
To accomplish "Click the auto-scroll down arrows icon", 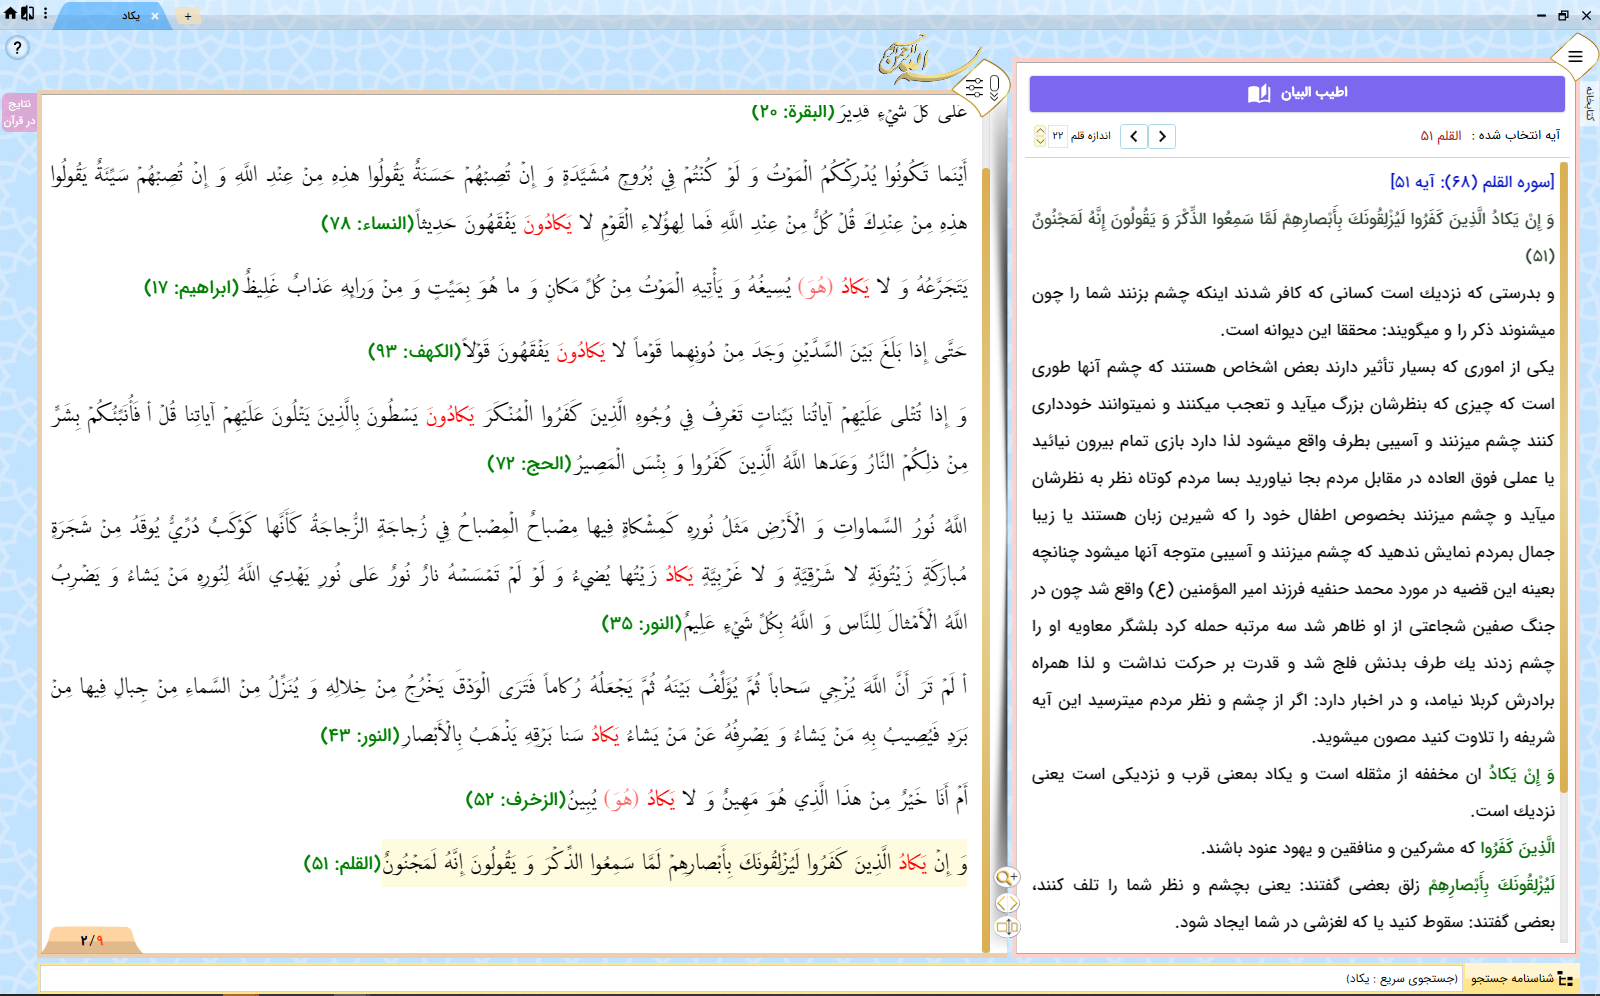I will (x=994, y=88).
